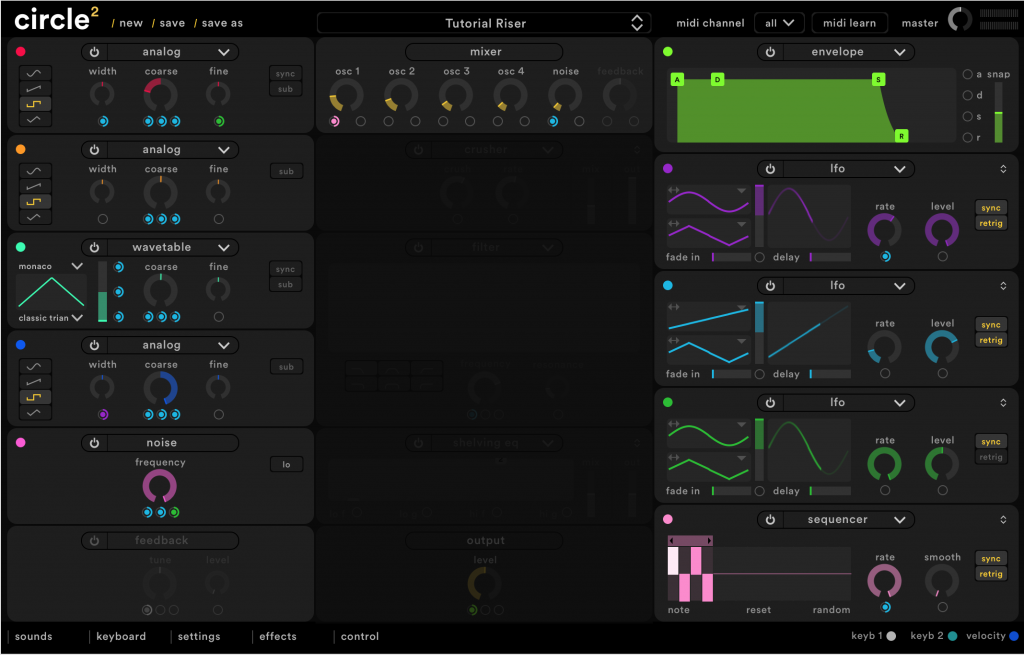This screenshot has height=655, width=1024.
Task: Open the monaco wavetable dropdown
Action: click(50, 266)
